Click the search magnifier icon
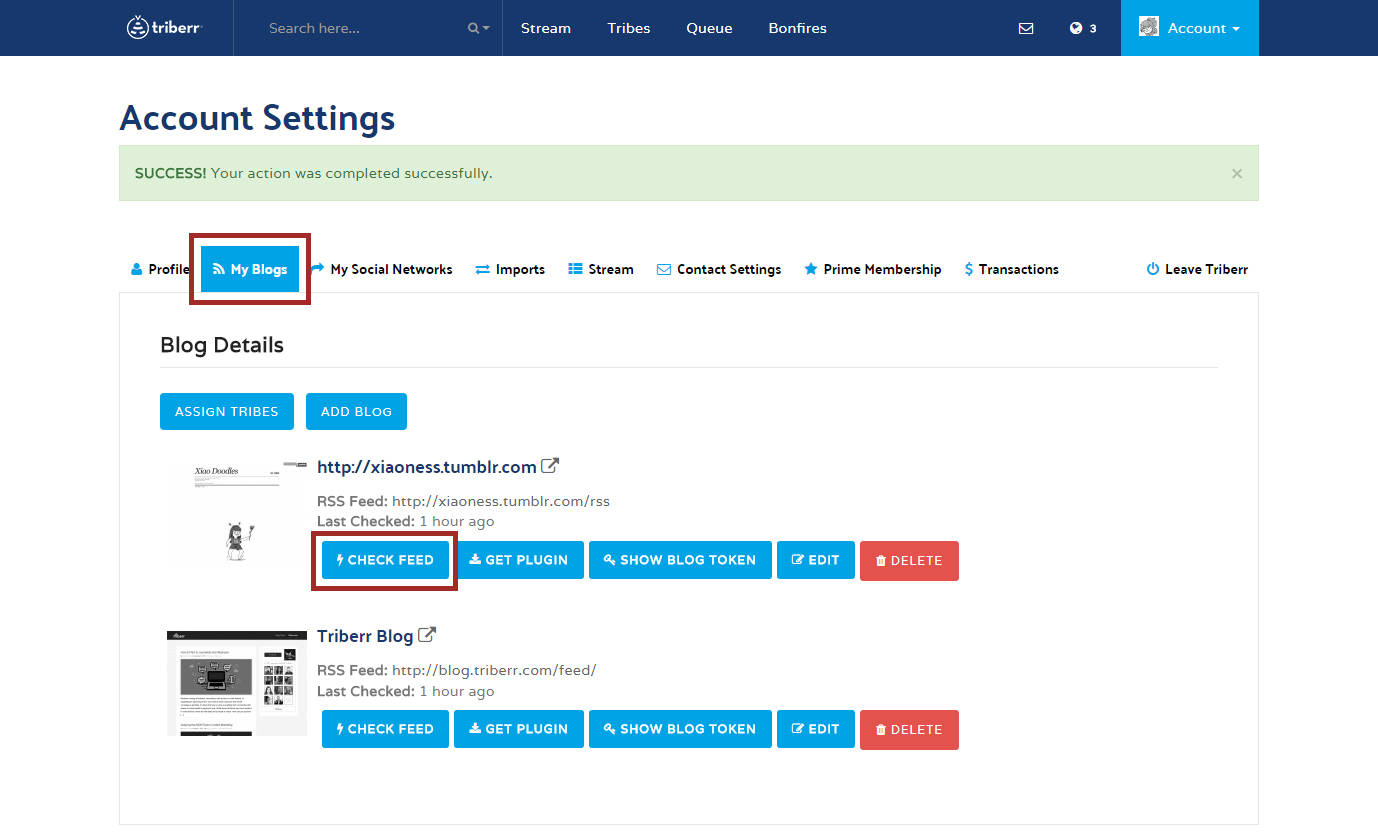This screenshot has height=834, width=1378. pyautogui.click(x=475, y=28)
